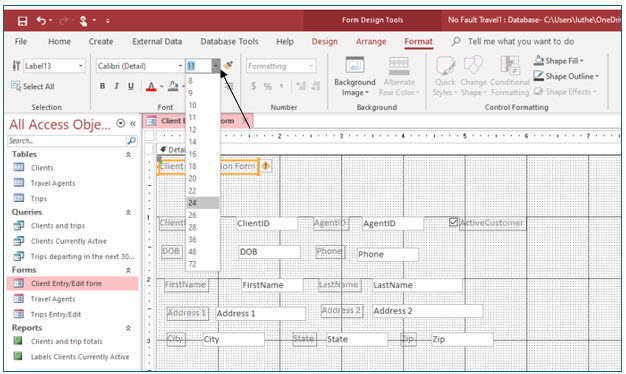The height and width of the screenshot is (374, 626).
Task: Open the Calibri (Detail) font name dropdown
Action: [180, 66]
